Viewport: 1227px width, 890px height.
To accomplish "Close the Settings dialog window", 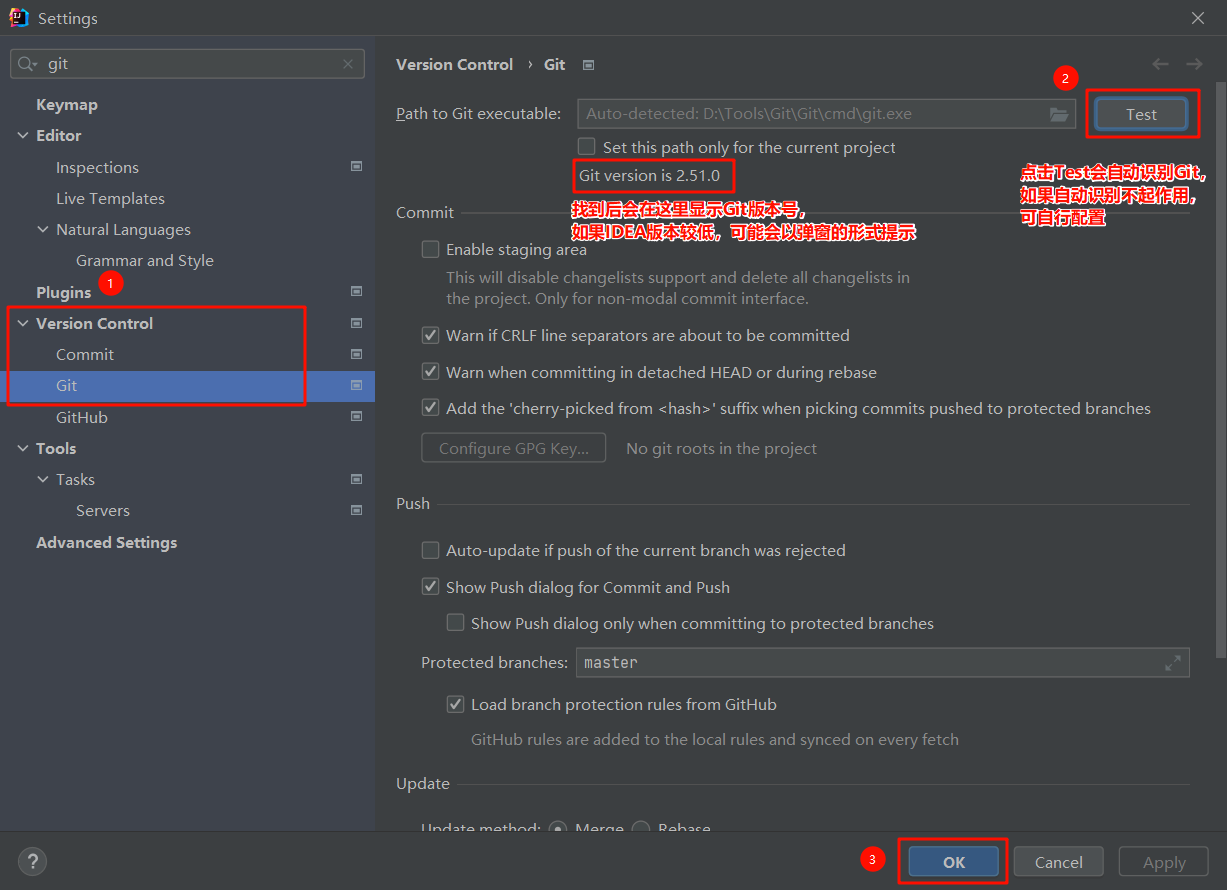I will pos(1198,18).
